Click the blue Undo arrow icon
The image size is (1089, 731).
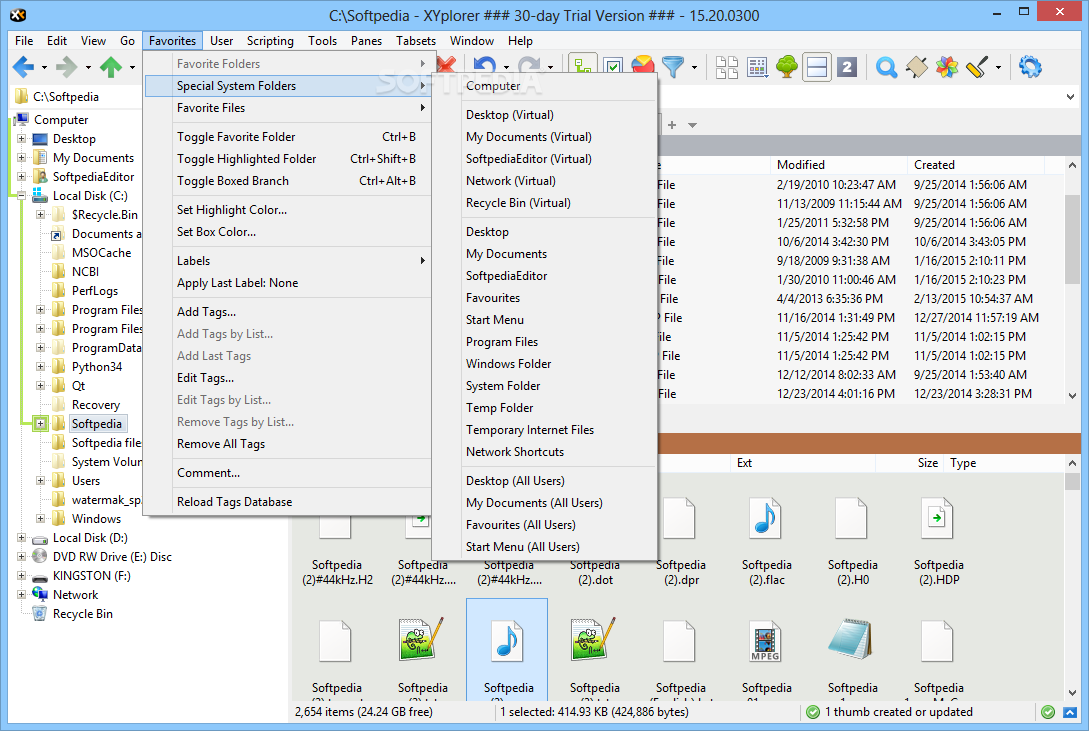point(485,66)
